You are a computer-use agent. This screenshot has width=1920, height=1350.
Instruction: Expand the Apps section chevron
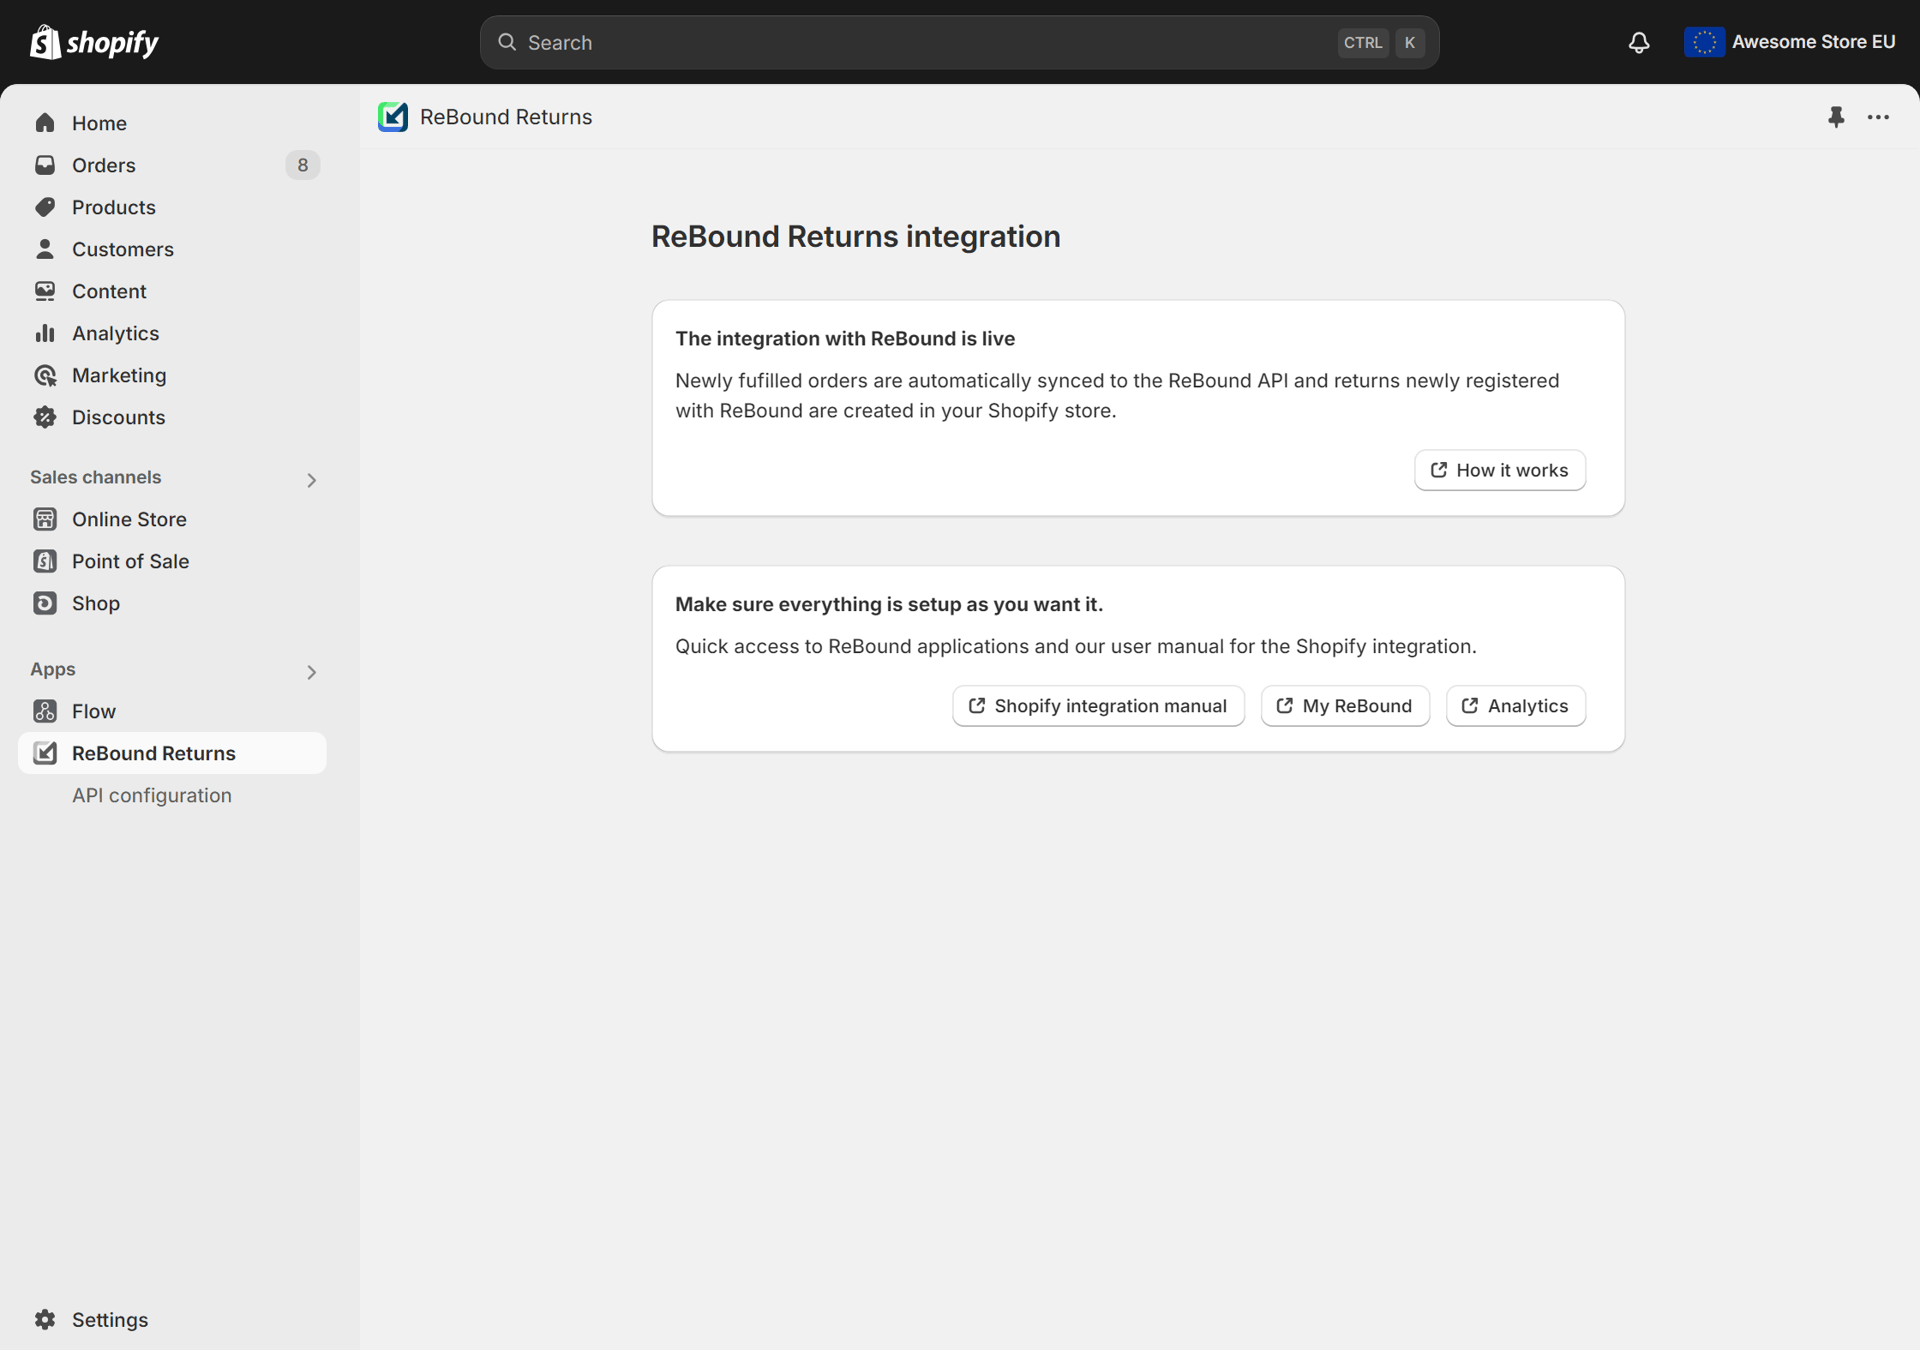pyautogui.click(x=311, y=672)
